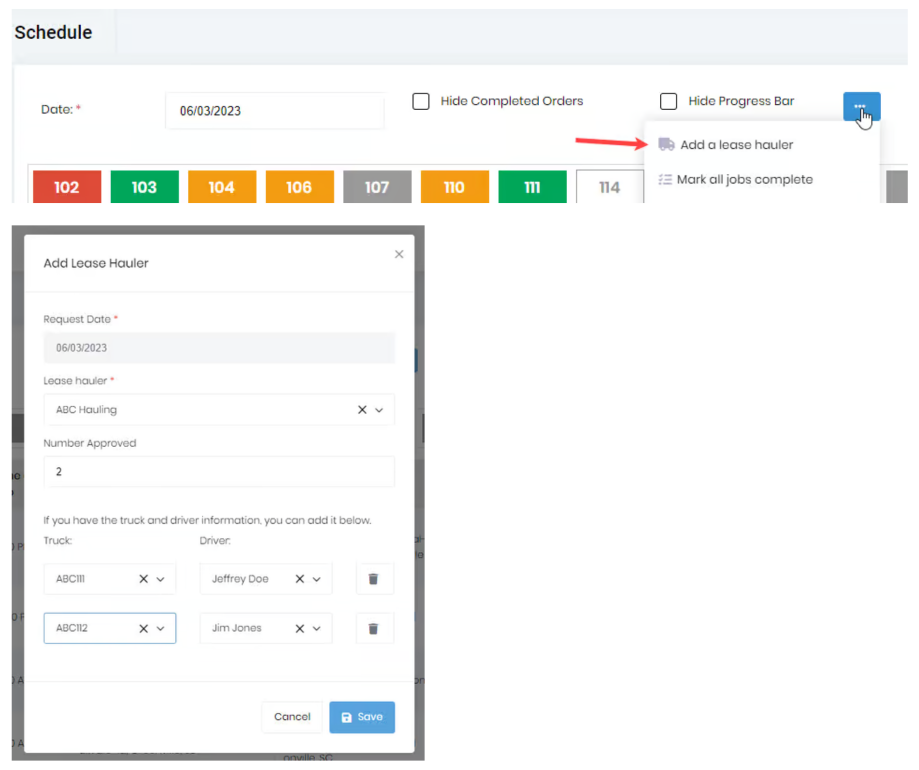The image size is (919, 770).
Task: Clear the ABC Hauling lease hauler selection
Action: tap(362, 410)
